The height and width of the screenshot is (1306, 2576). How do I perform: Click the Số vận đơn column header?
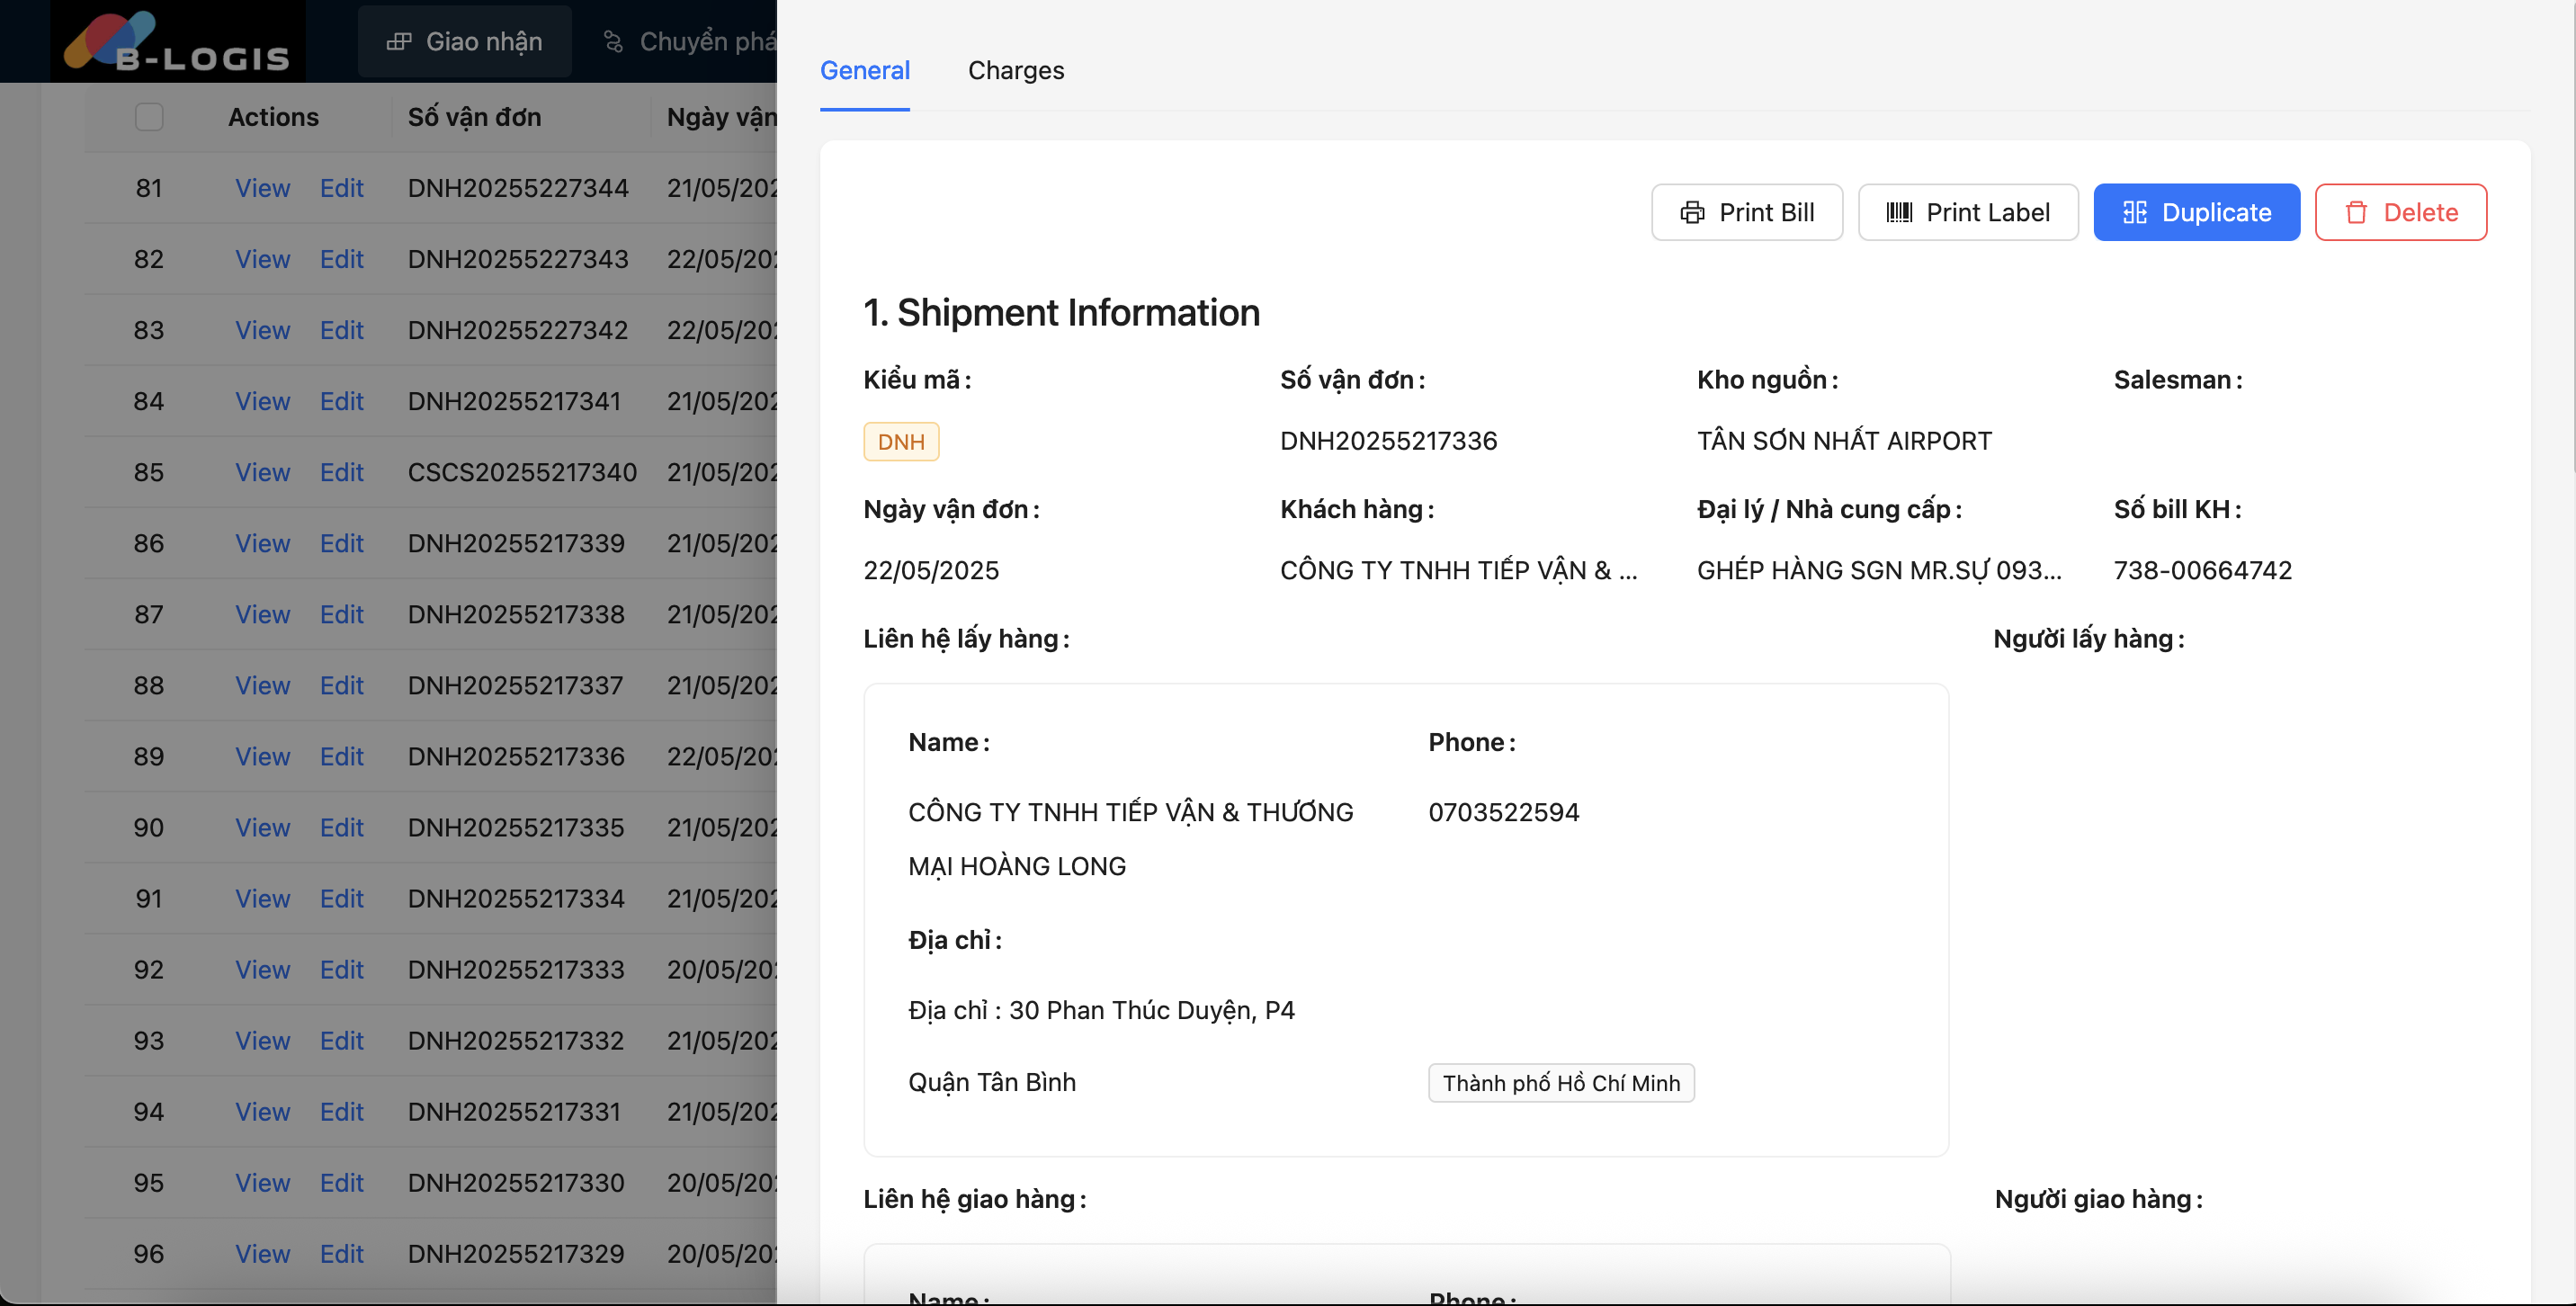coord(474,117)
